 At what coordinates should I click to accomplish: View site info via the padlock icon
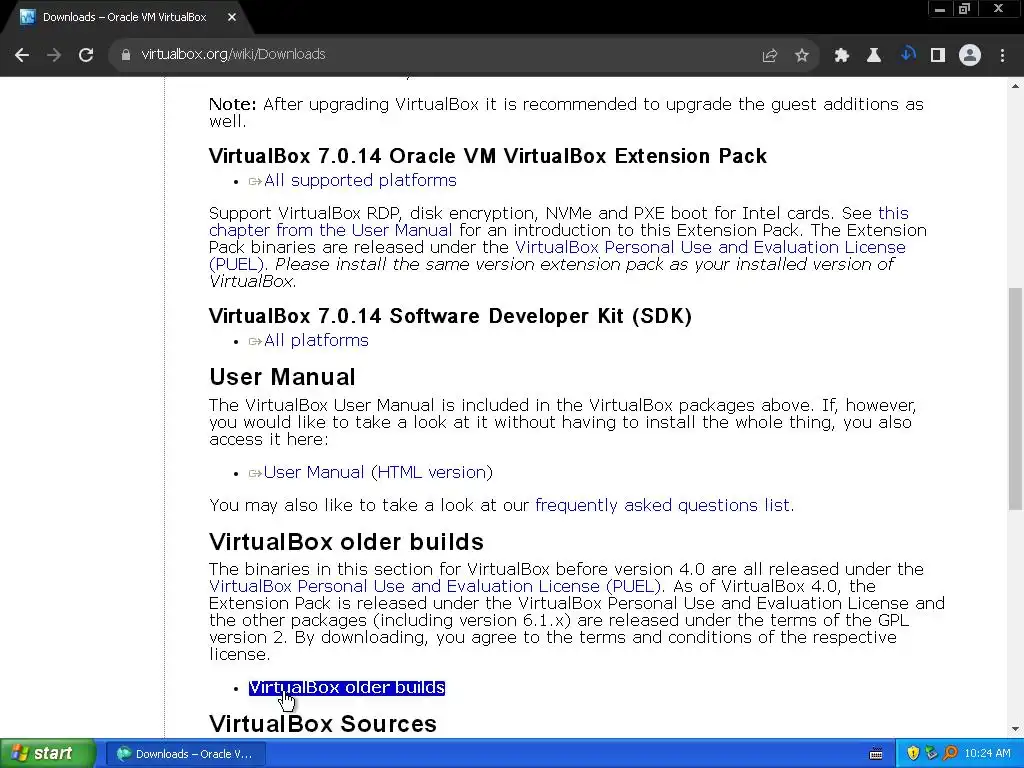tap(125, 55)
